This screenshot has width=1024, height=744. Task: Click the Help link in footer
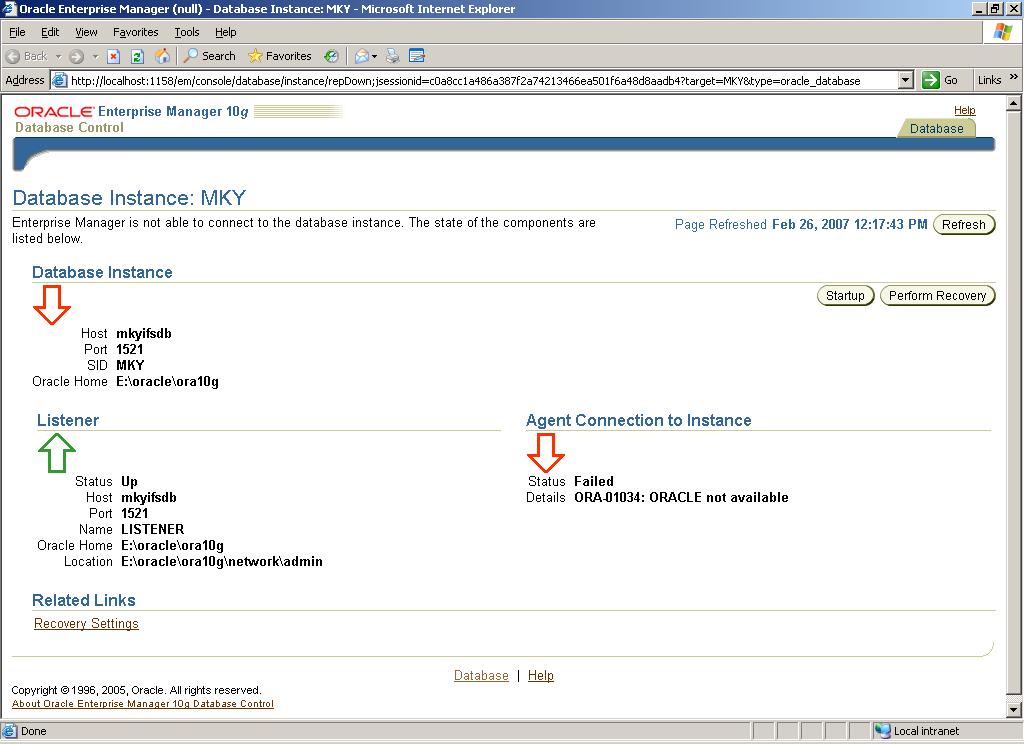541,675
